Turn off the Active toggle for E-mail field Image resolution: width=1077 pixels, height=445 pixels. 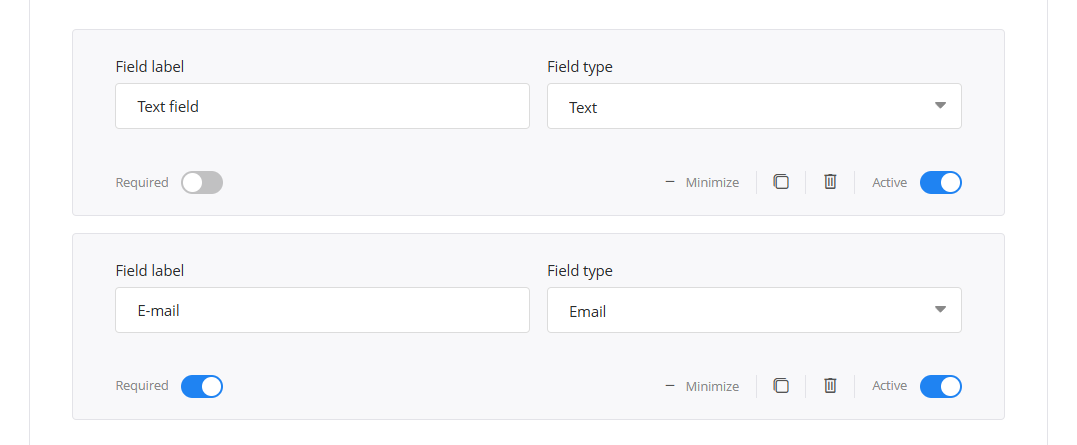point(940,387)
